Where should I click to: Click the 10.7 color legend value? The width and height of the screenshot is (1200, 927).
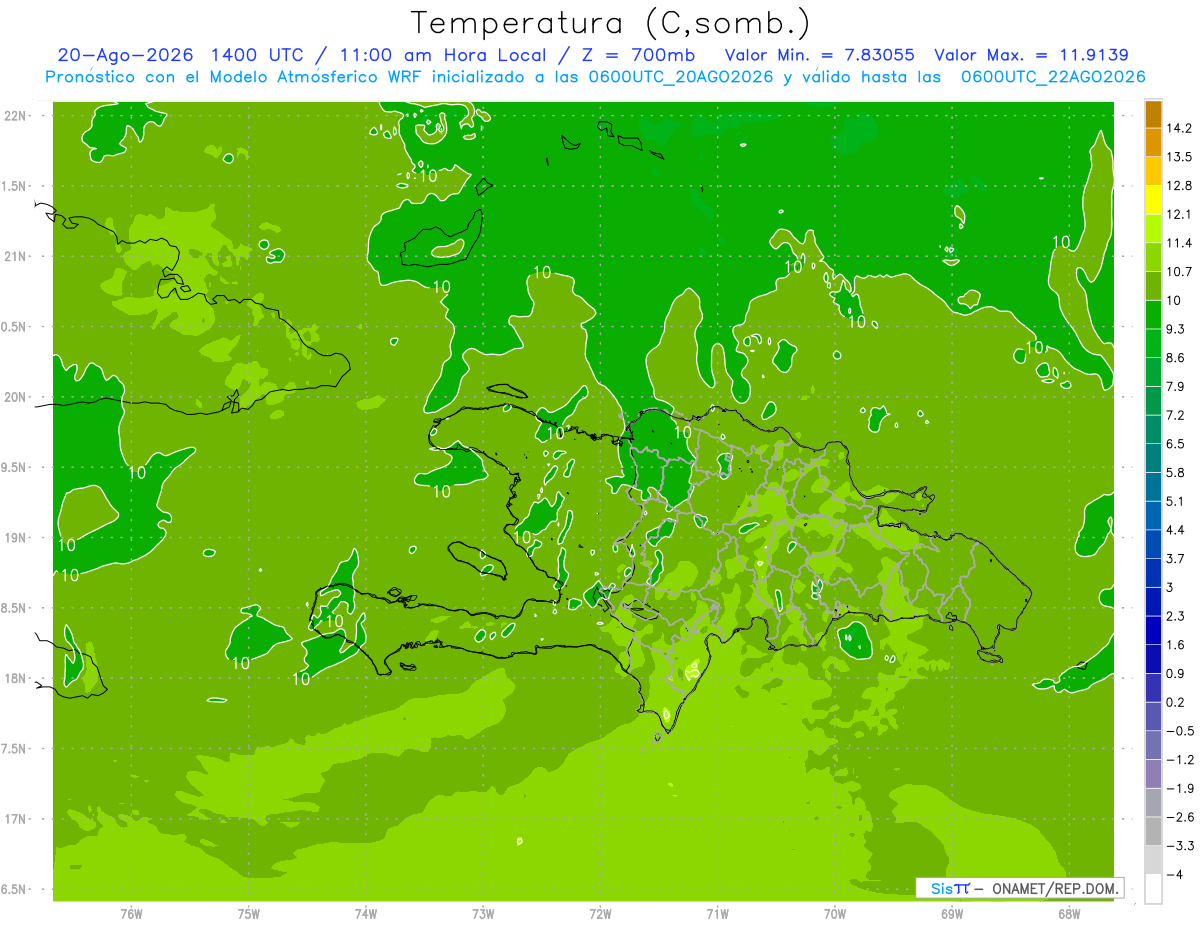[x=1179, y=272]
